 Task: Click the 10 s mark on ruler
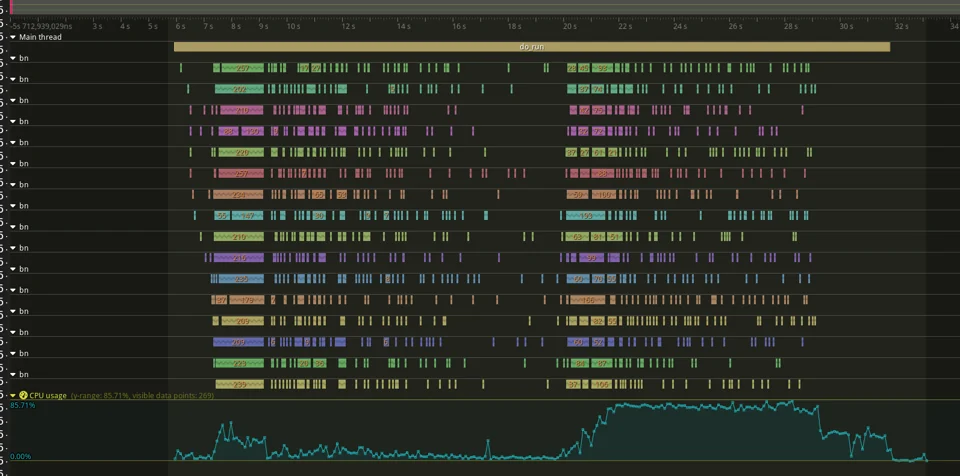293,26
